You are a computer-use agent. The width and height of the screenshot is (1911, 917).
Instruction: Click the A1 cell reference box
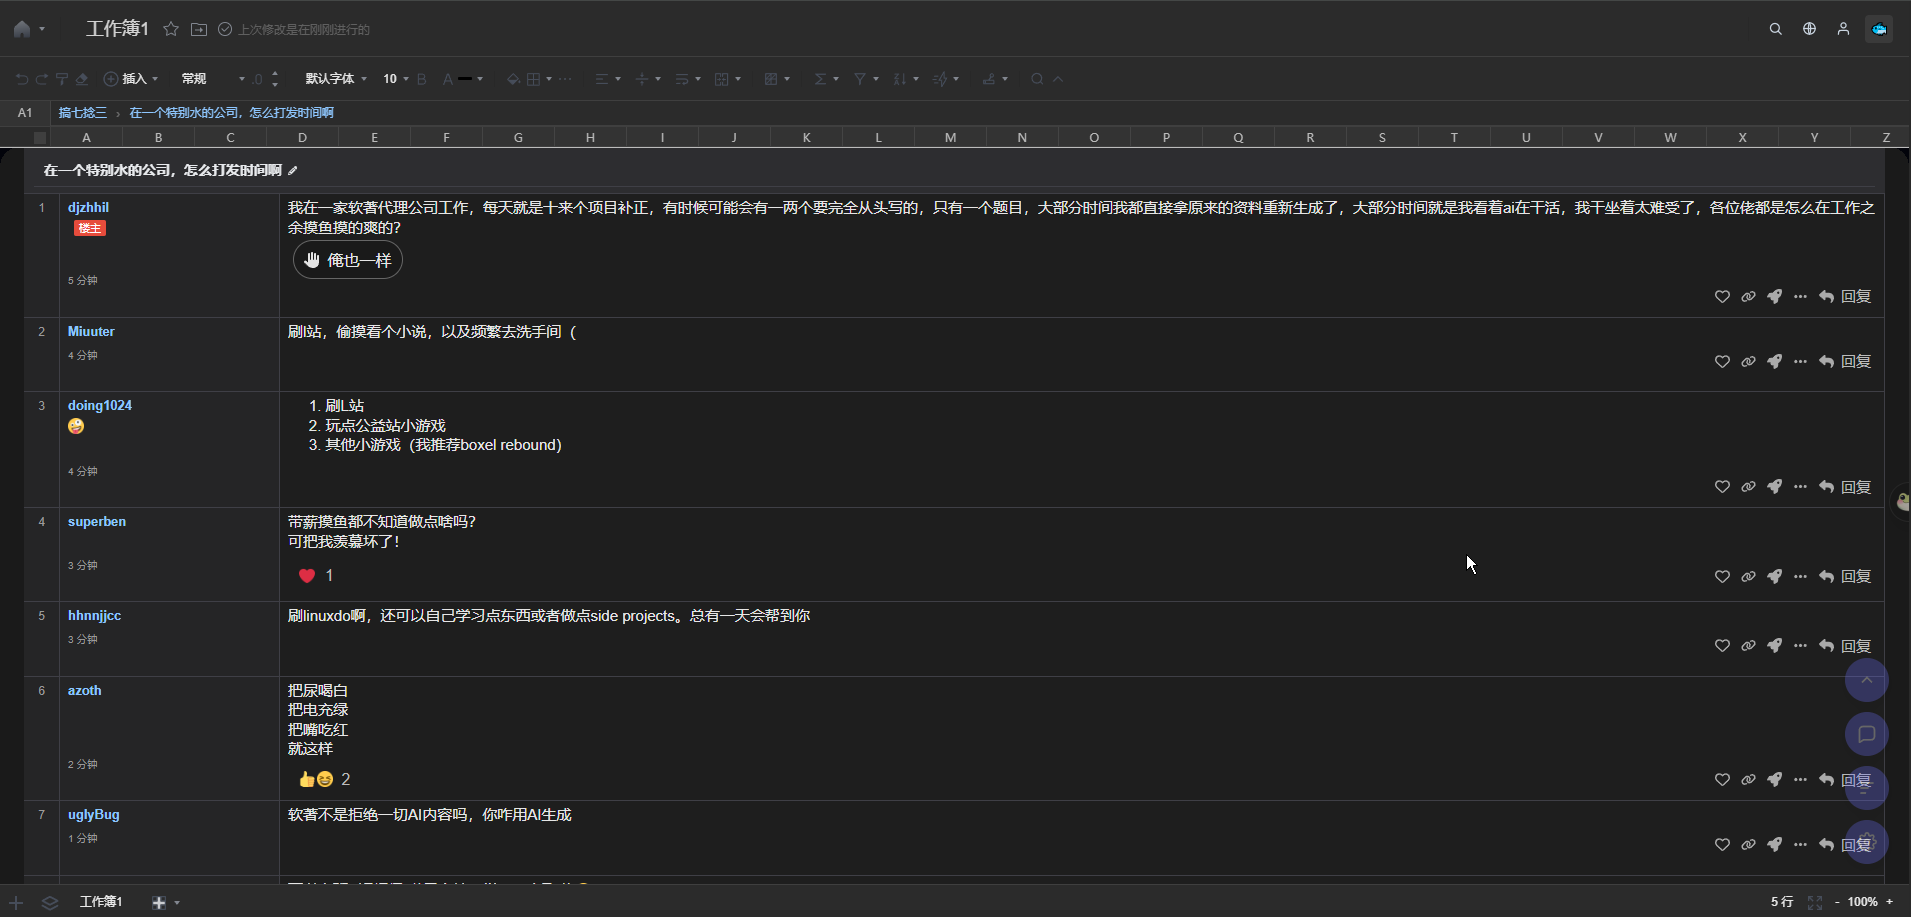coord(25,113)
